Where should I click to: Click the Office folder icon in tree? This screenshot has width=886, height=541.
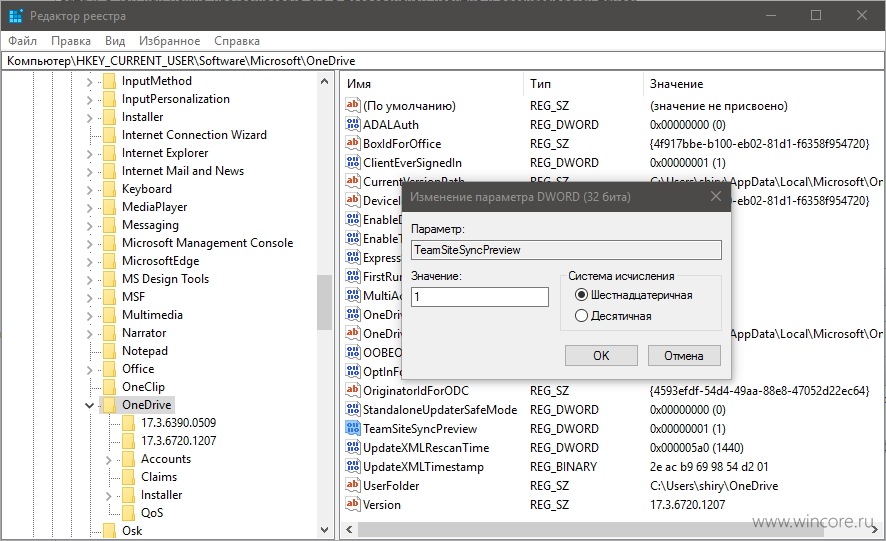(x=109, y=369)
